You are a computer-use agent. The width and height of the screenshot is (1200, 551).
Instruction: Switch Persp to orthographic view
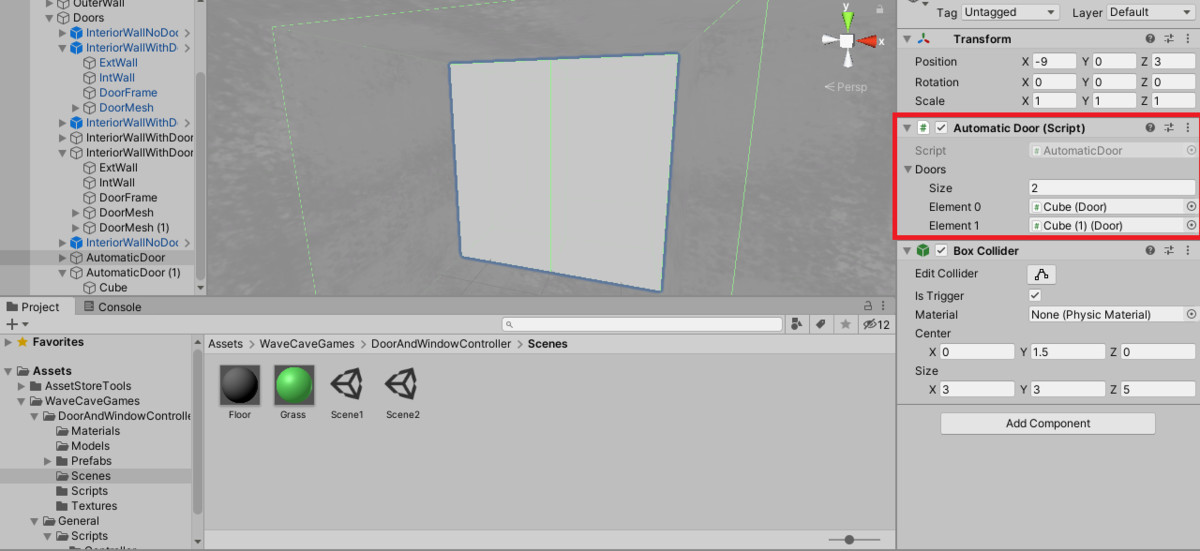[846, 87]
